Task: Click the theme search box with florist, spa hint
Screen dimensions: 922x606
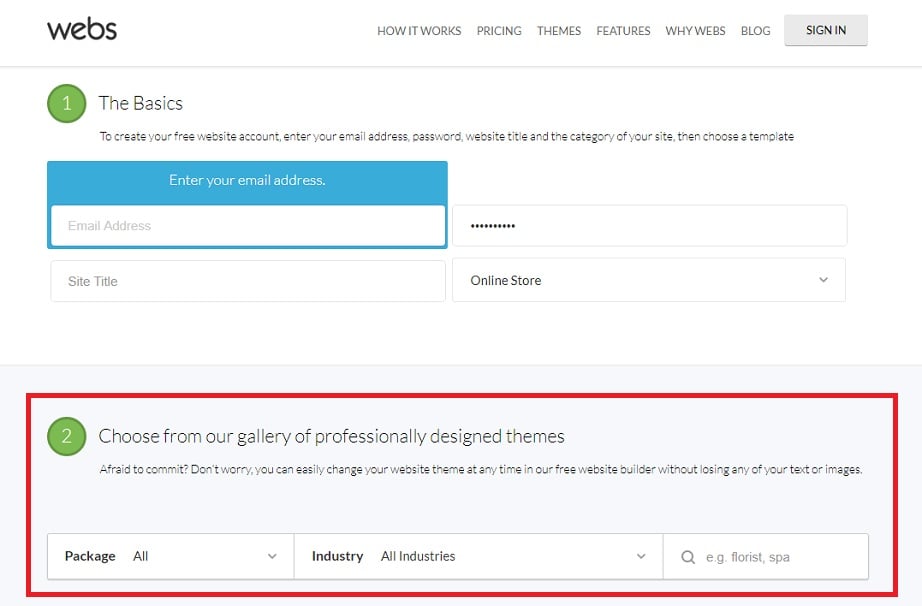Action: tap(766, 557)
